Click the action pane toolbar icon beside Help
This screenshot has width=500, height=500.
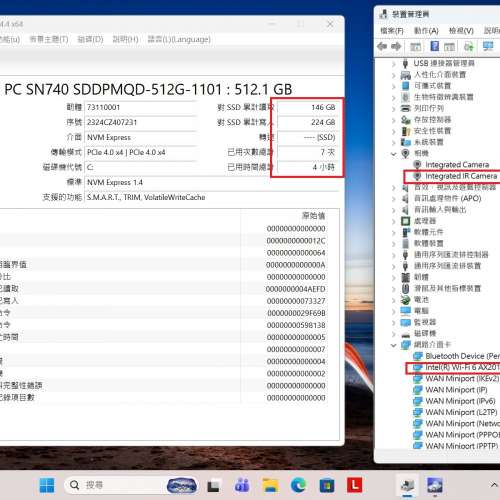[x=449, y=47]
